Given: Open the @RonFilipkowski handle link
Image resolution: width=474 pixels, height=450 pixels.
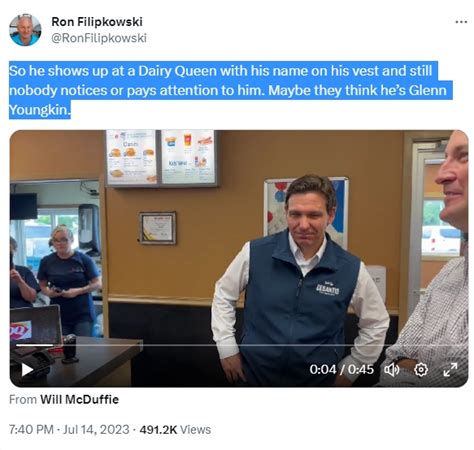Looking at the screenshot, I should [x=99, y=38].
